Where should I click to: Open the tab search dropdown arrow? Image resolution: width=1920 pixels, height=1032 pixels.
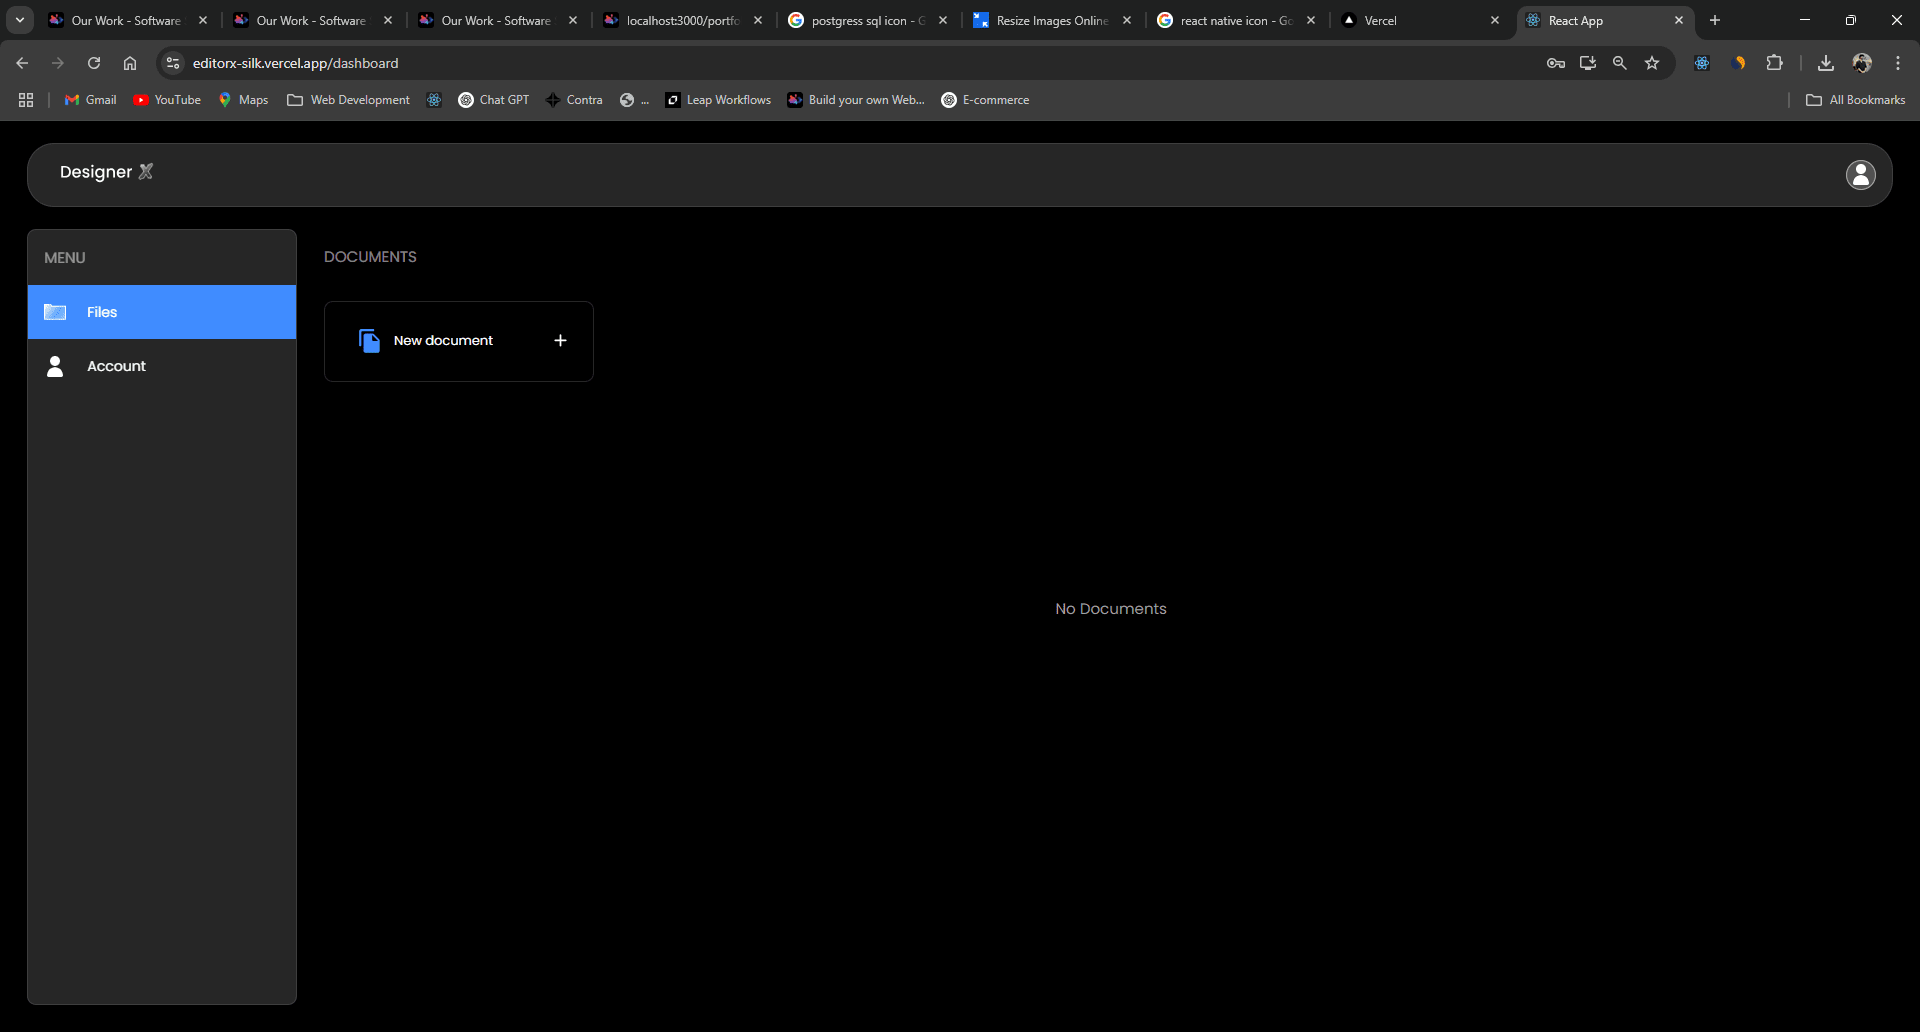(x=20, y=20)
